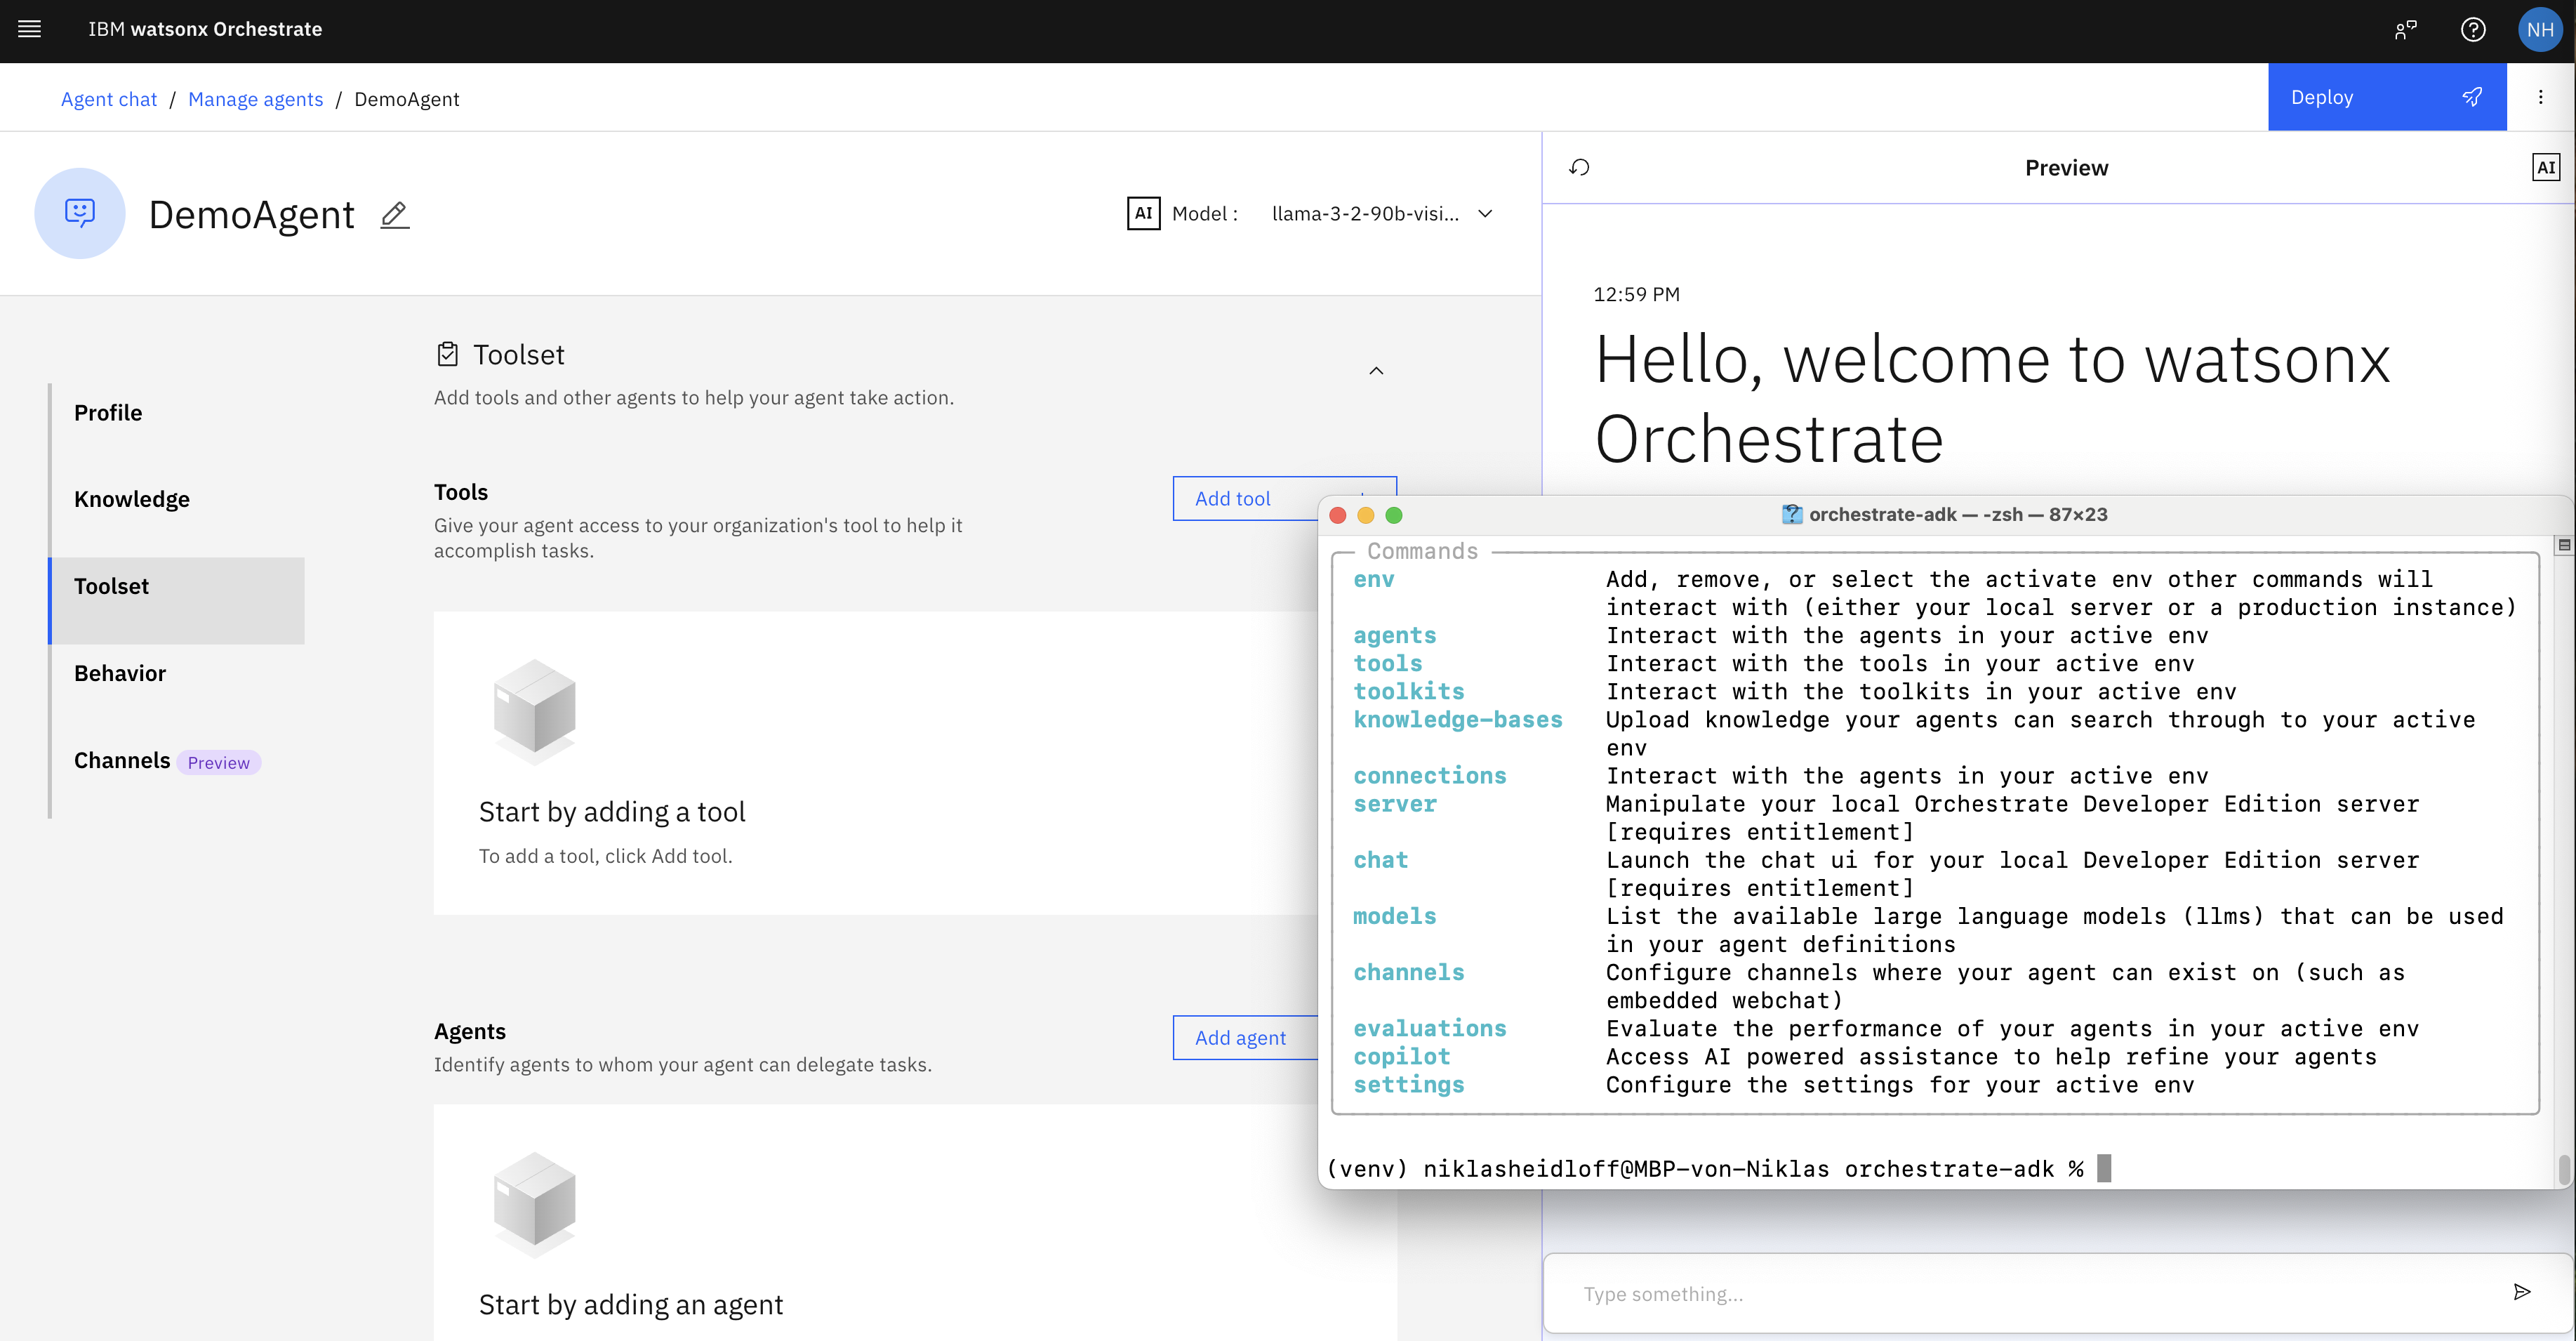Click the DemoAgent chat avatar icon
Image resolution: width=2576 pixels, height=1341 pixels.
click(x=80, y=213)
